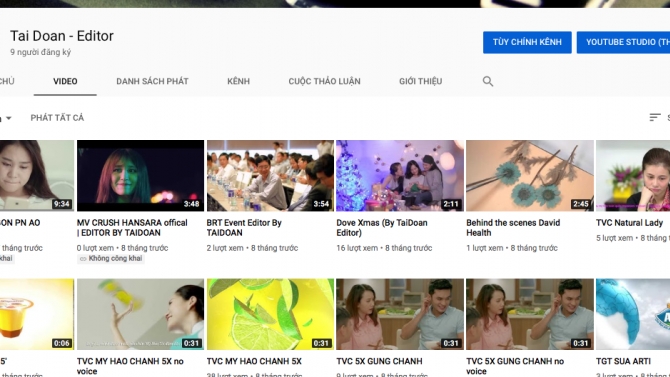
Task: Click 2 lượt xem text under BRT Event
Action: pos(225,248)
